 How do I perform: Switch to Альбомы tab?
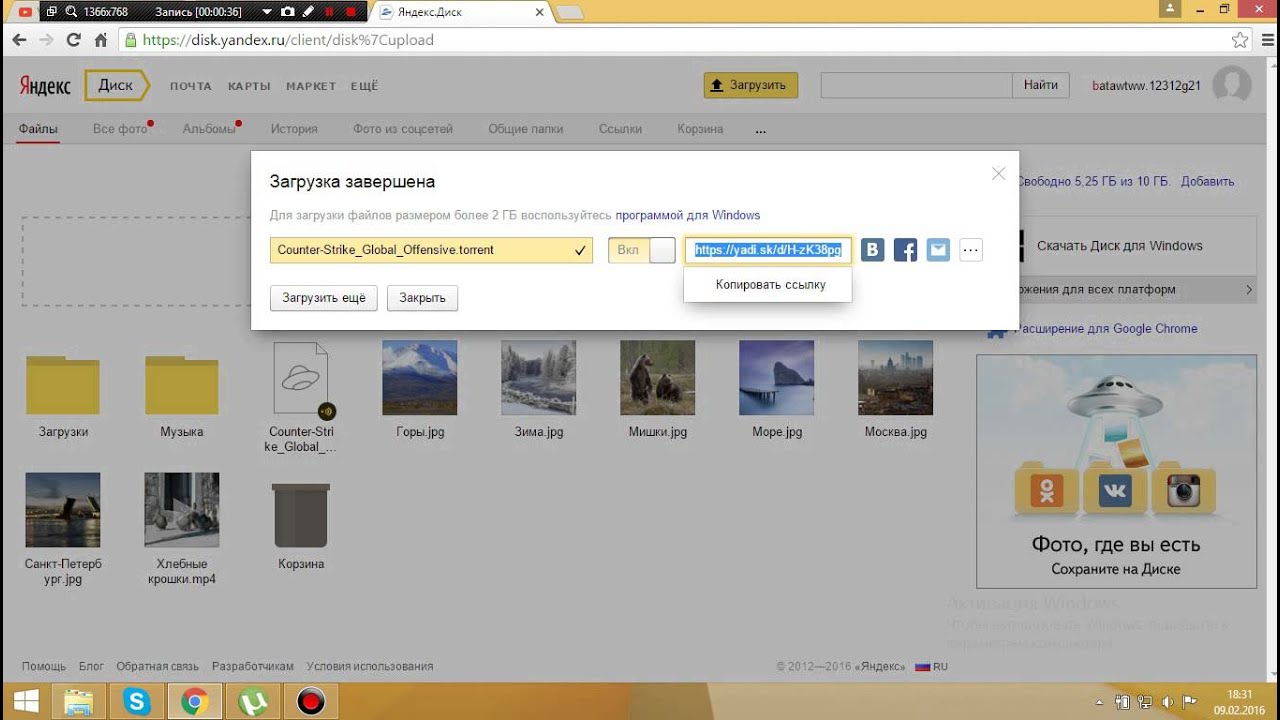point(208,129)
